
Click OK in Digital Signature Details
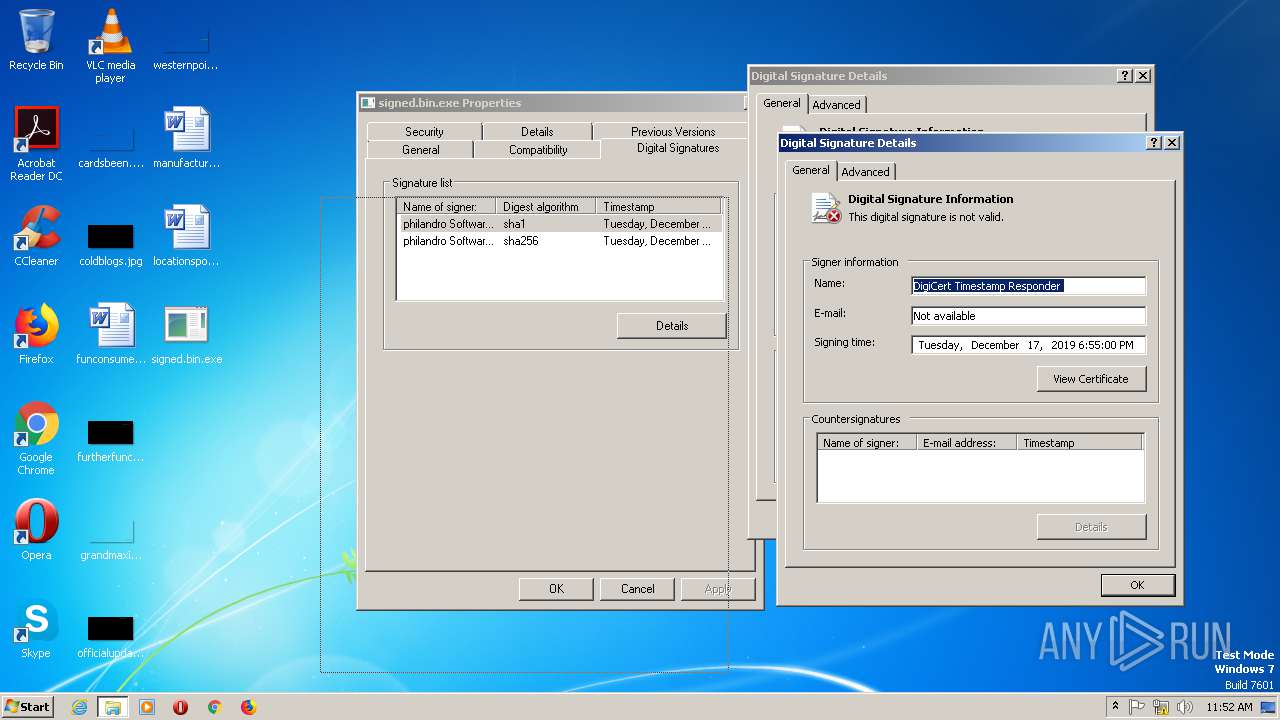[x=1137, y=585]
